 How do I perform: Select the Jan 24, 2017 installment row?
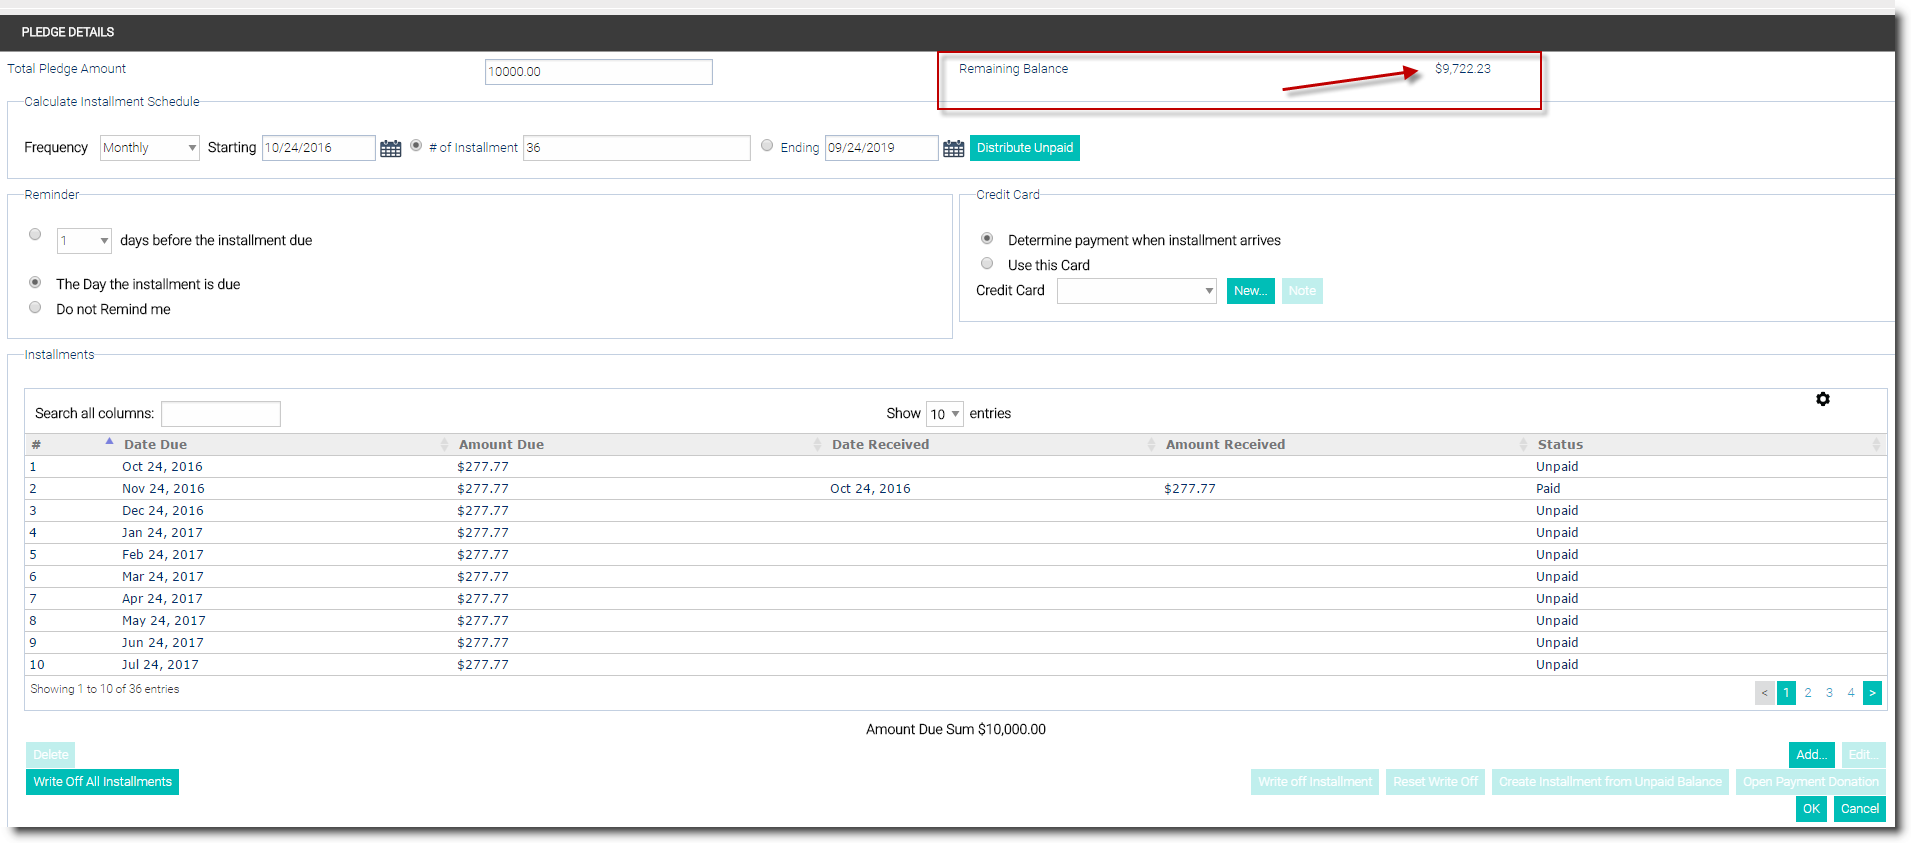point(955,533)
